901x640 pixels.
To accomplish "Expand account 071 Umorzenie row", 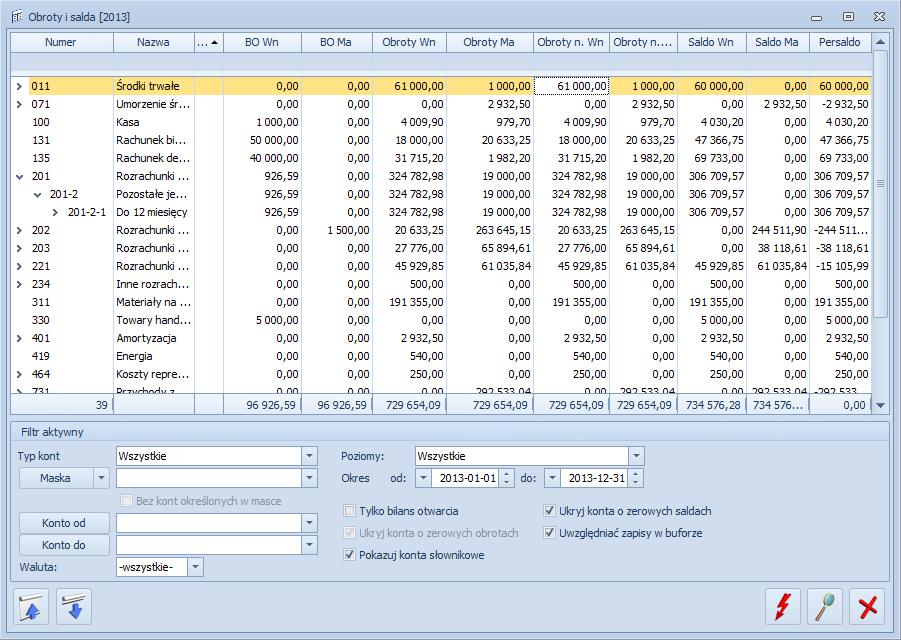I will [20, 104].
